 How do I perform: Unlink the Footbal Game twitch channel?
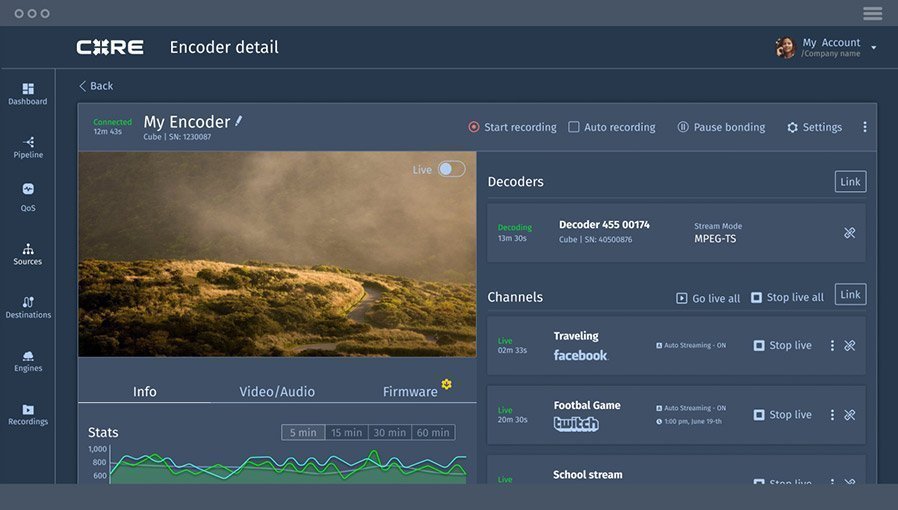click(x=849, y=414)
